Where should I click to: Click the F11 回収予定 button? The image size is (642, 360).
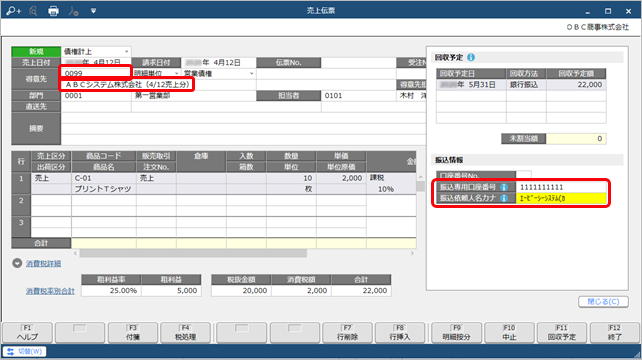562,333
